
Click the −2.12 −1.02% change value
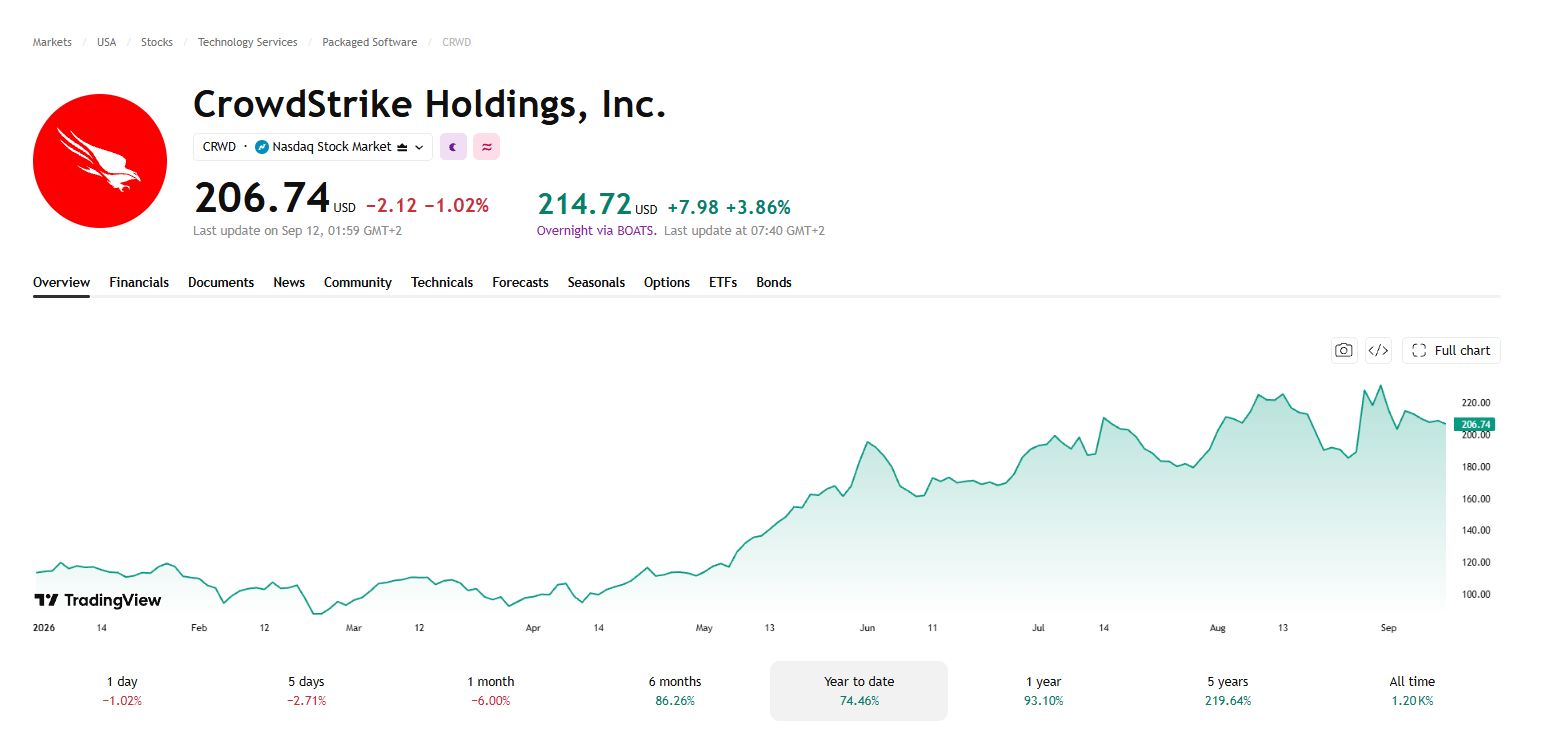[x=427, y=206]
